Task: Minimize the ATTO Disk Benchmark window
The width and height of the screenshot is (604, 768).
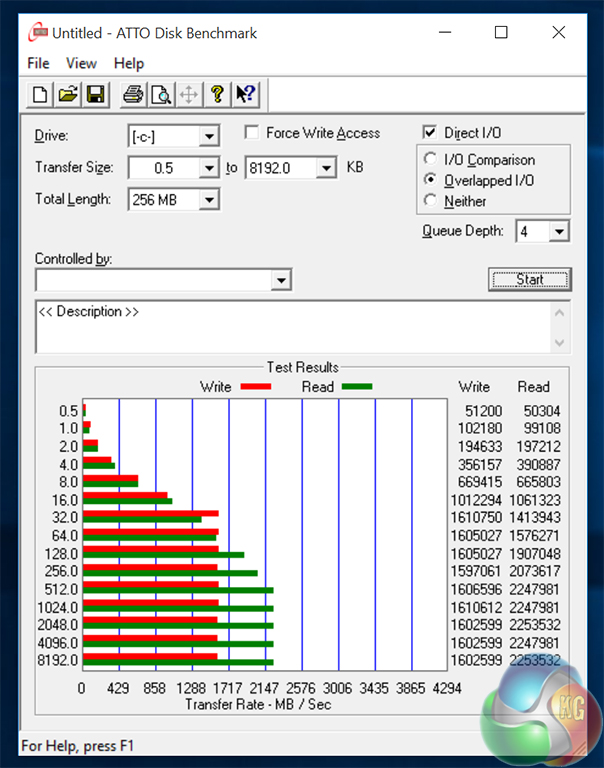Action: click(445, 32)
